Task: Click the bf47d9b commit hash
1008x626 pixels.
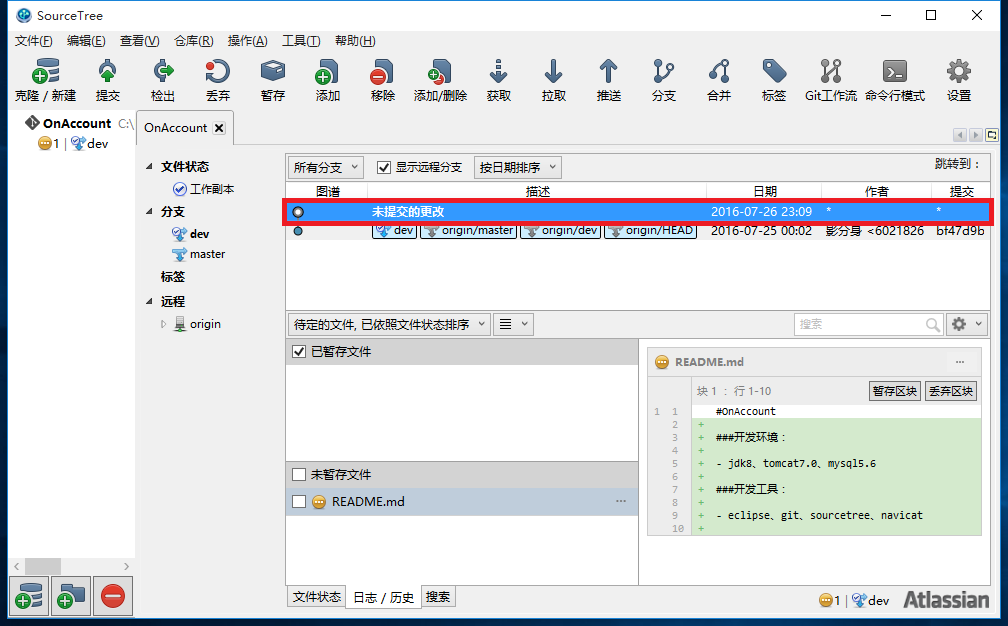Action: click(960, 231)
